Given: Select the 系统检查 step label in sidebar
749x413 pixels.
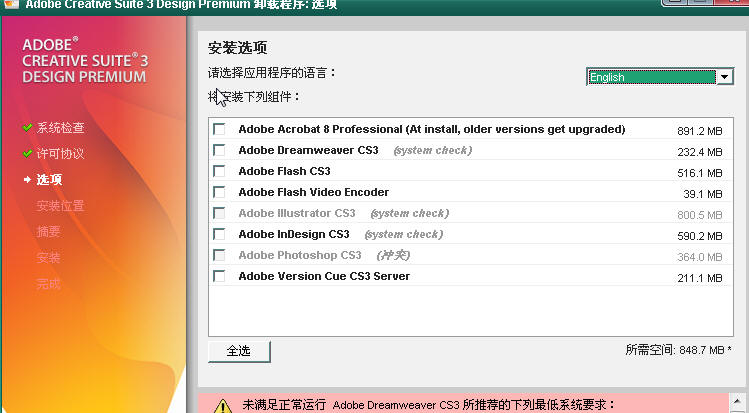Looking at the screenshot, I should click(61, 127).
